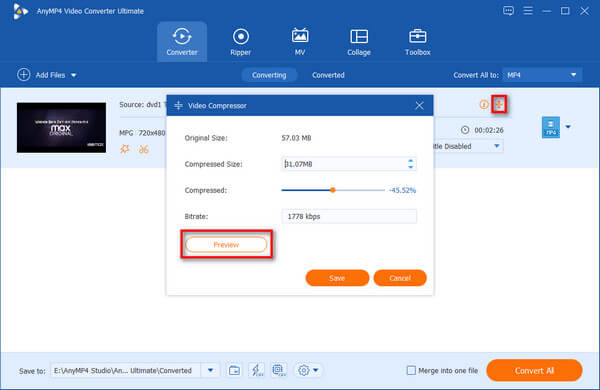Expand the arrow beside settings gear
This screenshot has width=600, height=390.
[316, 370]
